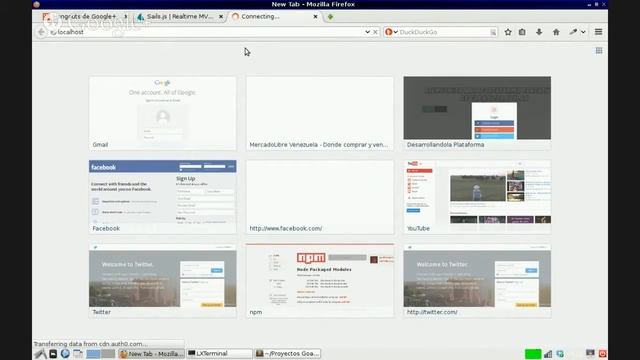
Task: Toggle the new tab page grid icon
Action: 599,51
